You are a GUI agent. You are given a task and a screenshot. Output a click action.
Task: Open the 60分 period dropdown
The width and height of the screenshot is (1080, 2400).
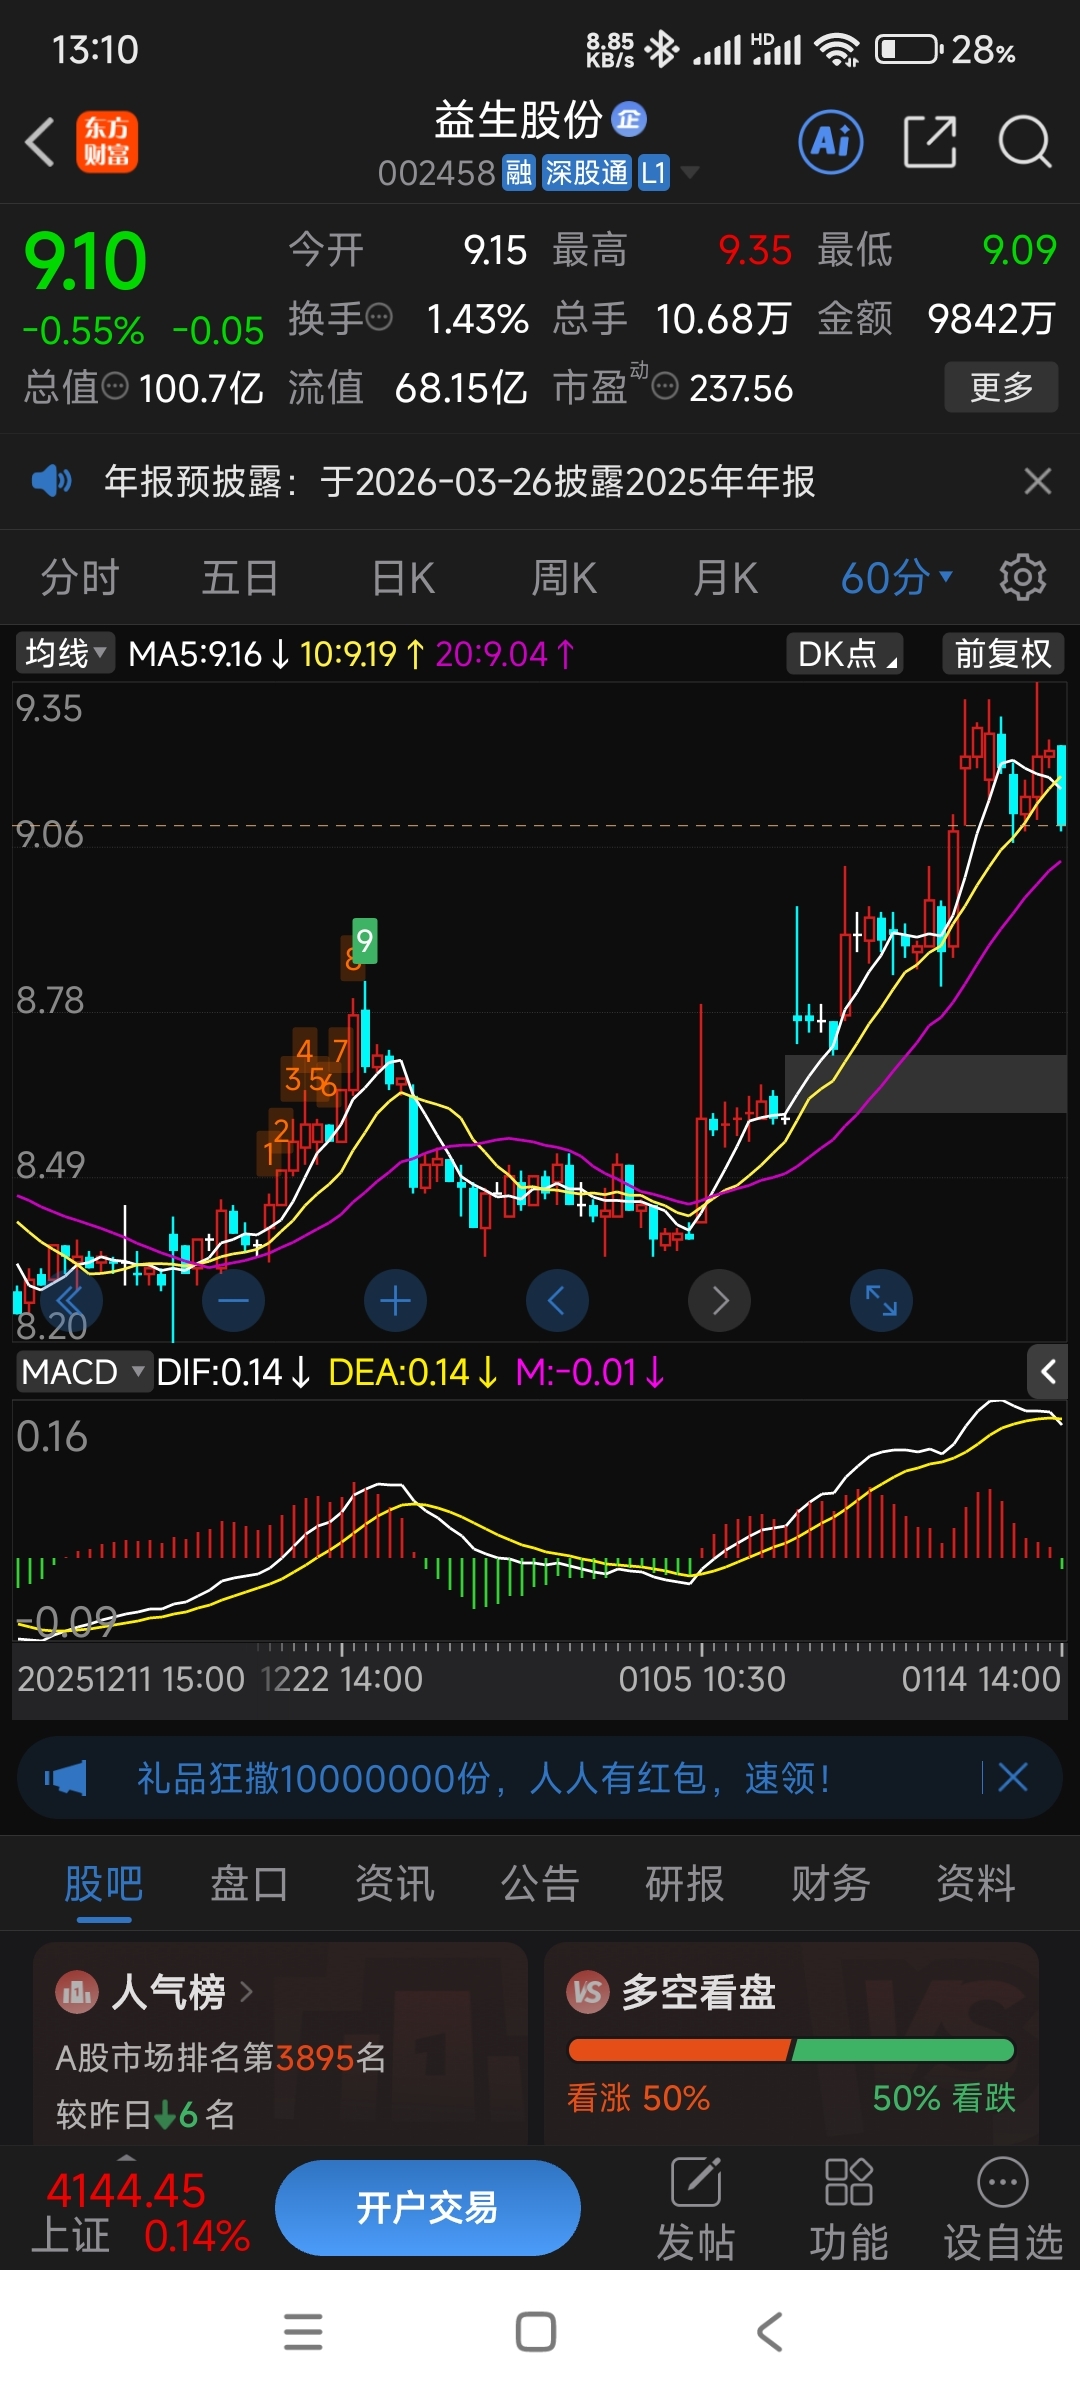pyautogui.click(x=897, y=578)
